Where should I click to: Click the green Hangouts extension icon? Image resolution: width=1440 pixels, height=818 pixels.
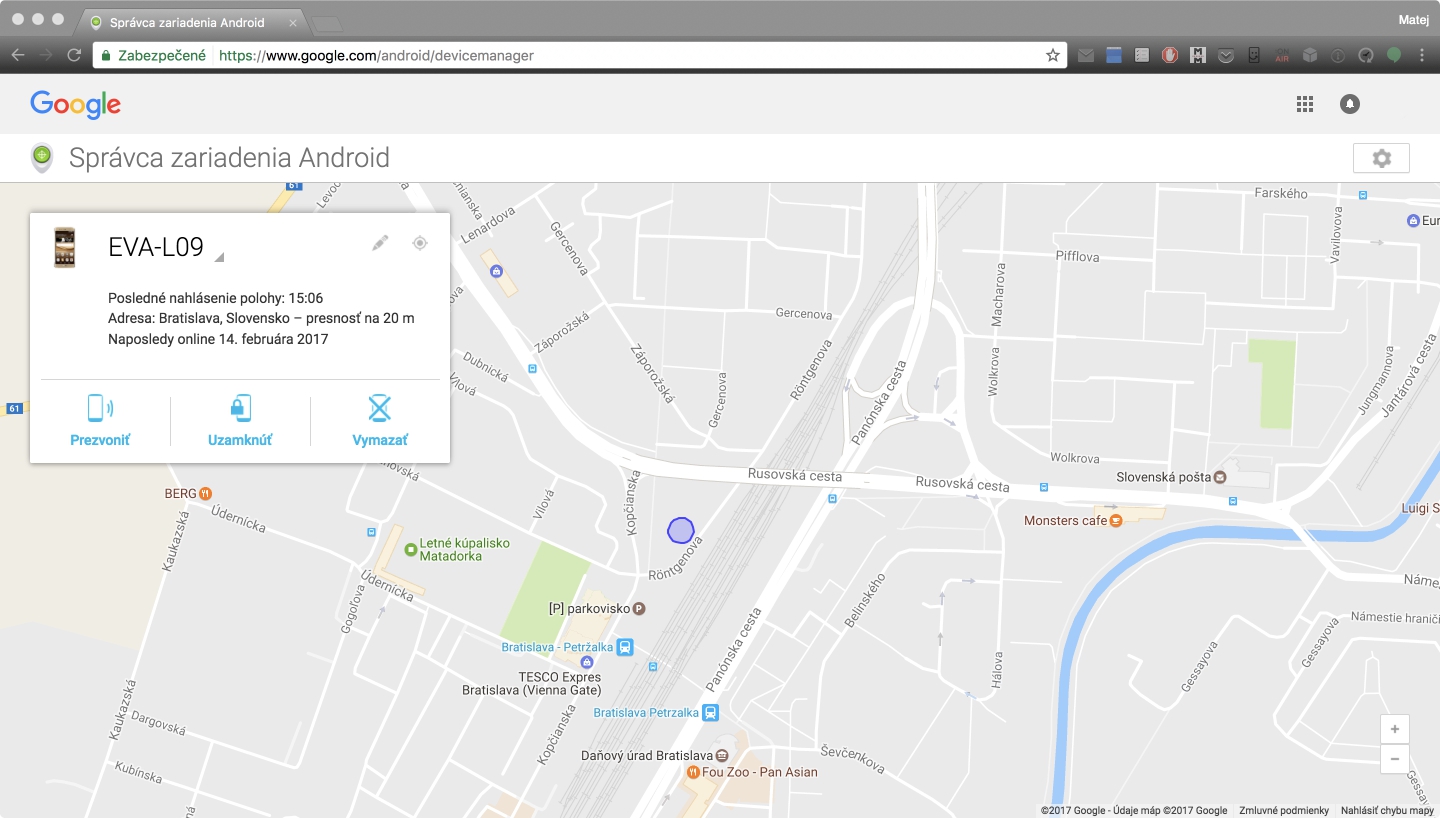tap(1394, 56)
